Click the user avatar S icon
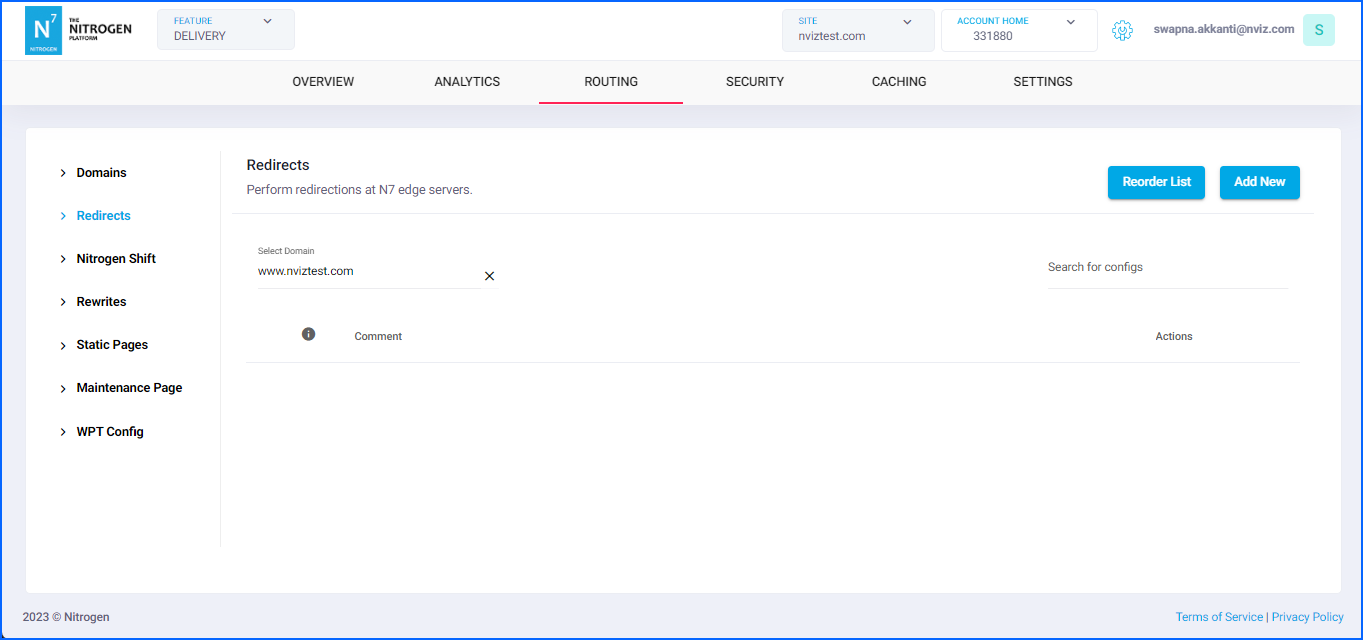This screenshot has width=1363, height=640. point(1318,30)
